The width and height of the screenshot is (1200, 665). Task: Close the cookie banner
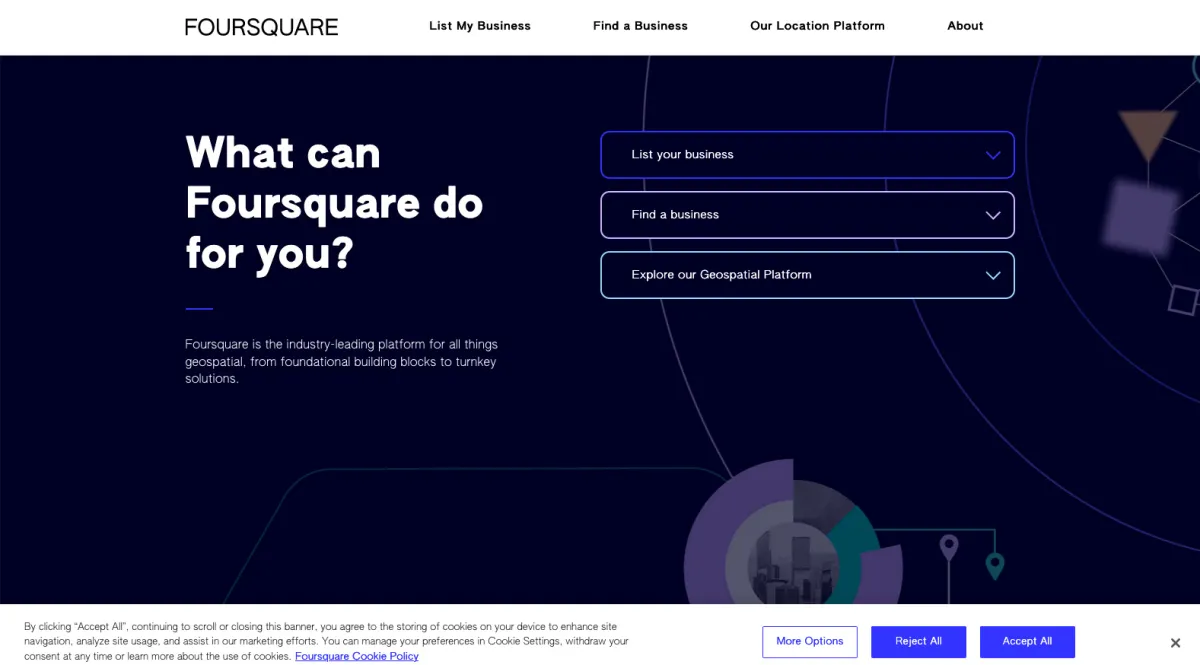point(1176,643)
